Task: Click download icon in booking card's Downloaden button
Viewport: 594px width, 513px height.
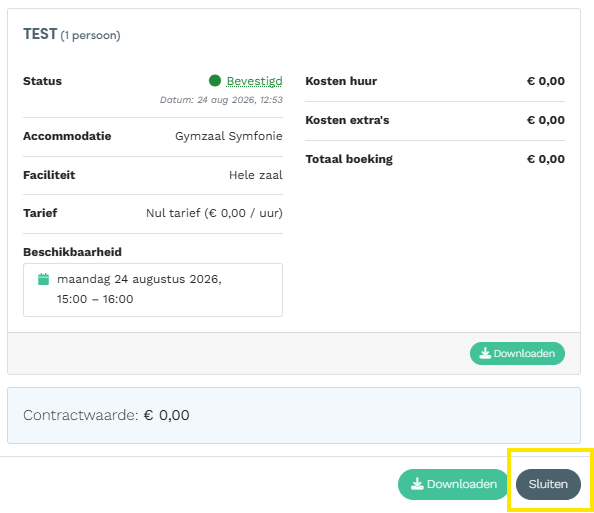Action: [x=485, y=353]
